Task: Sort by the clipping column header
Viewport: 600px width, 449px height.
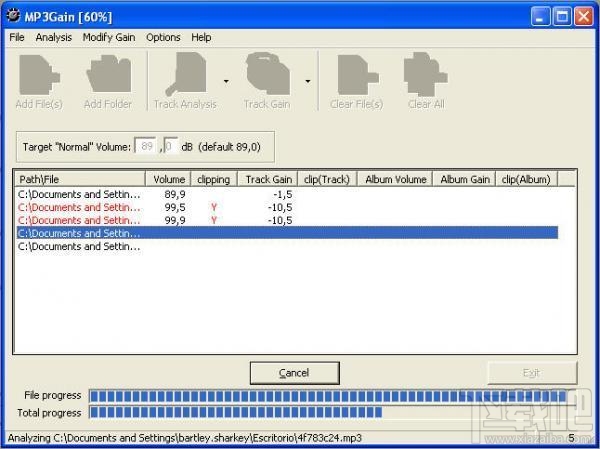Action: pos(214,179)
